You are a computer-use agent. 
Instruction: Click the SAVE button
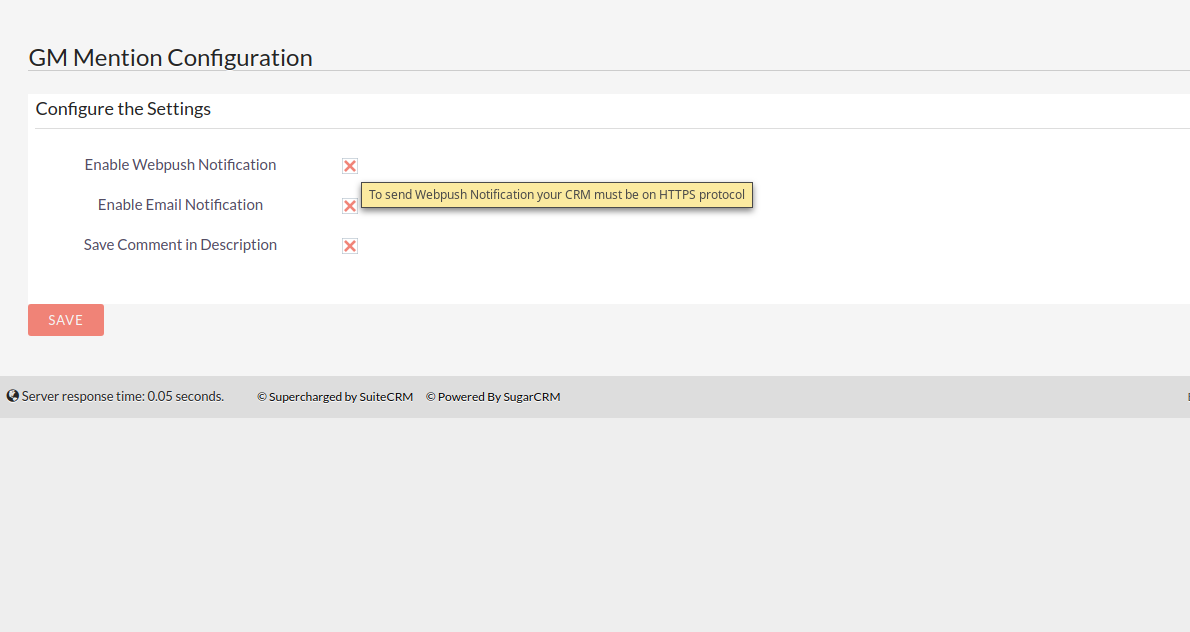coord(66,320)
